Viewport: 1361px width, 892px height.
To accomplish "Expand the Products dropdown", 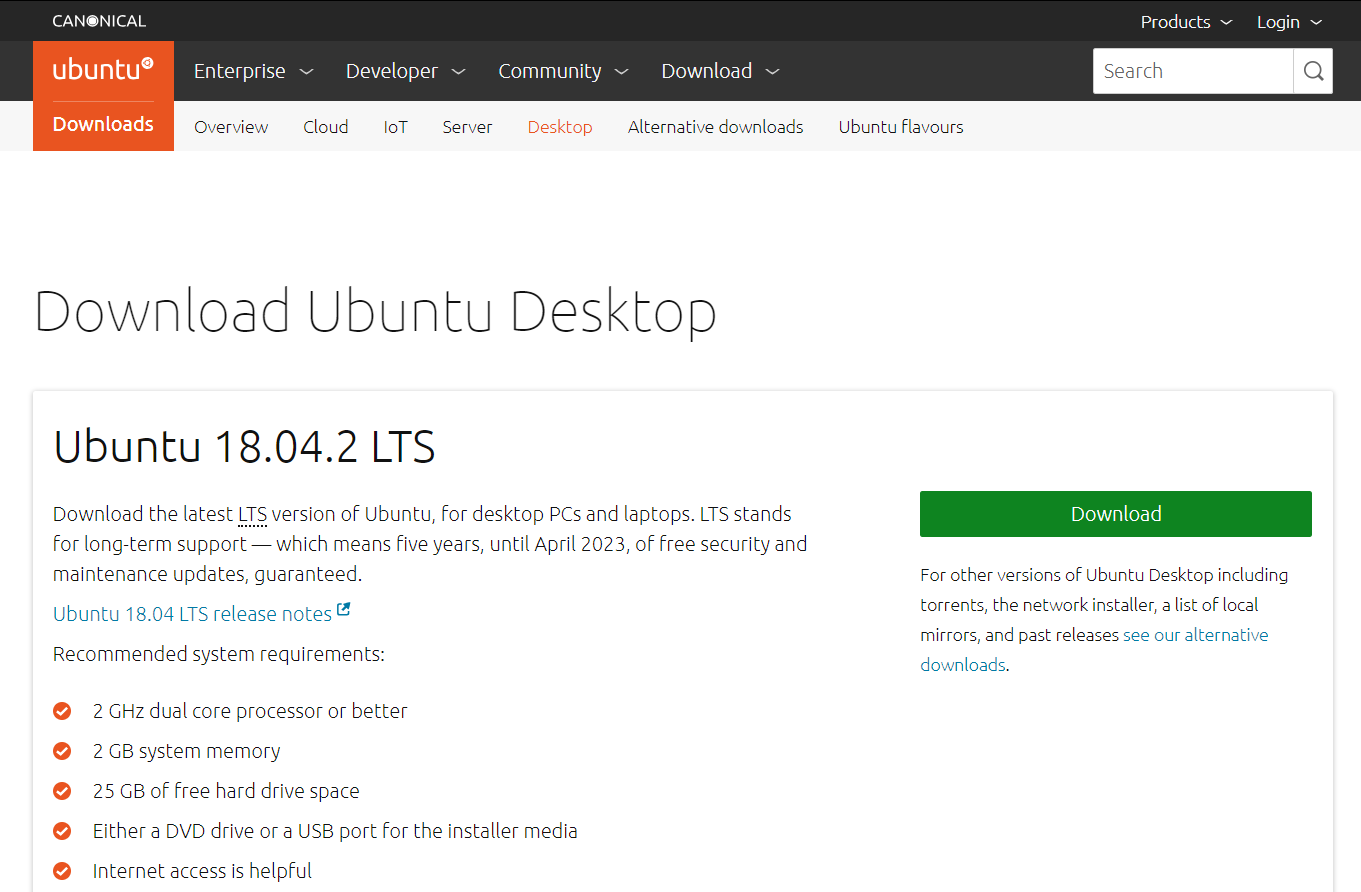I will click(1186, 22).
